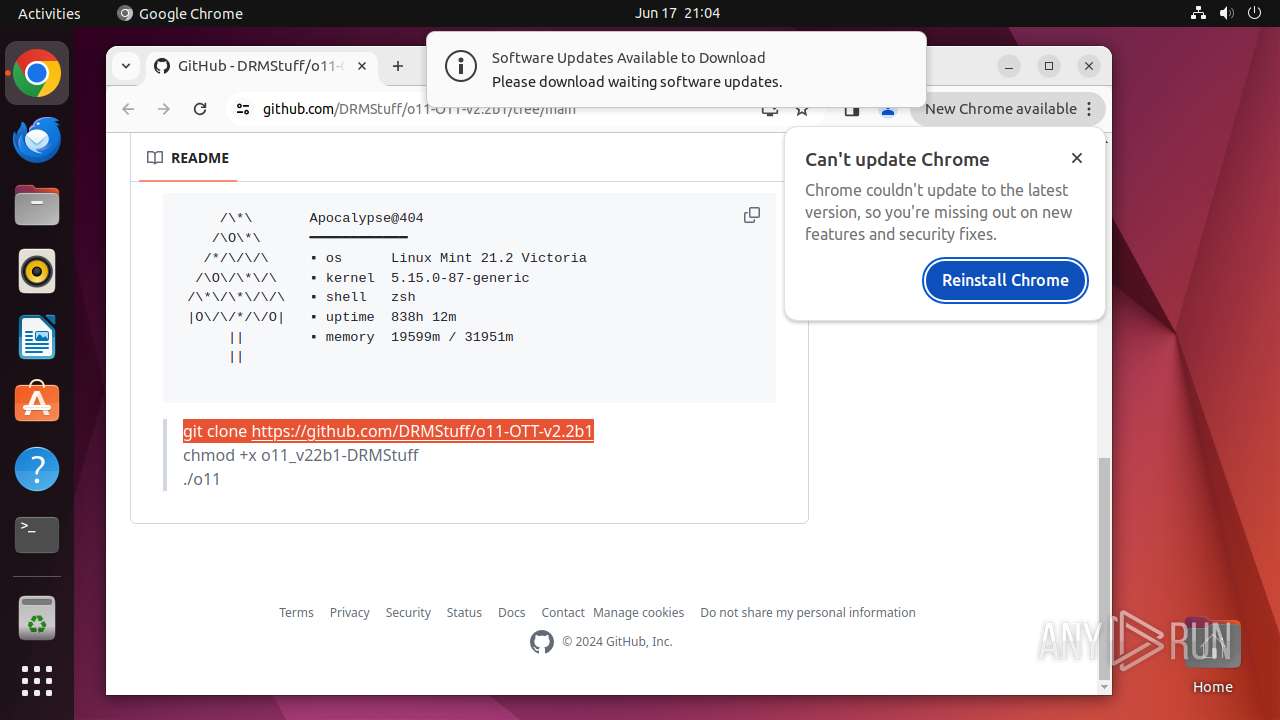The width and height of the screenshot is (1280, 720).
Task: Open the Security footer link
Action: (x=408, y=612)
